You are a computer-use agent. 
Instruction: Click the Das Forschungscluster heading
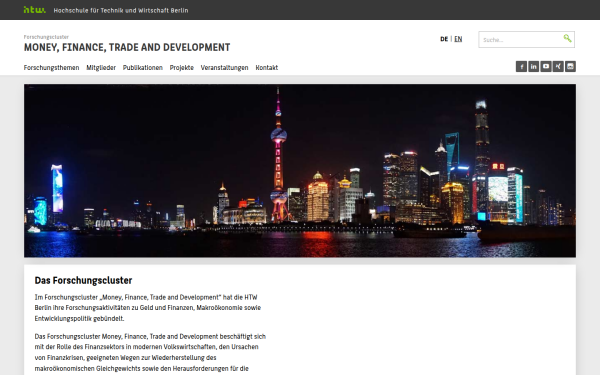(x=83, y=280)
